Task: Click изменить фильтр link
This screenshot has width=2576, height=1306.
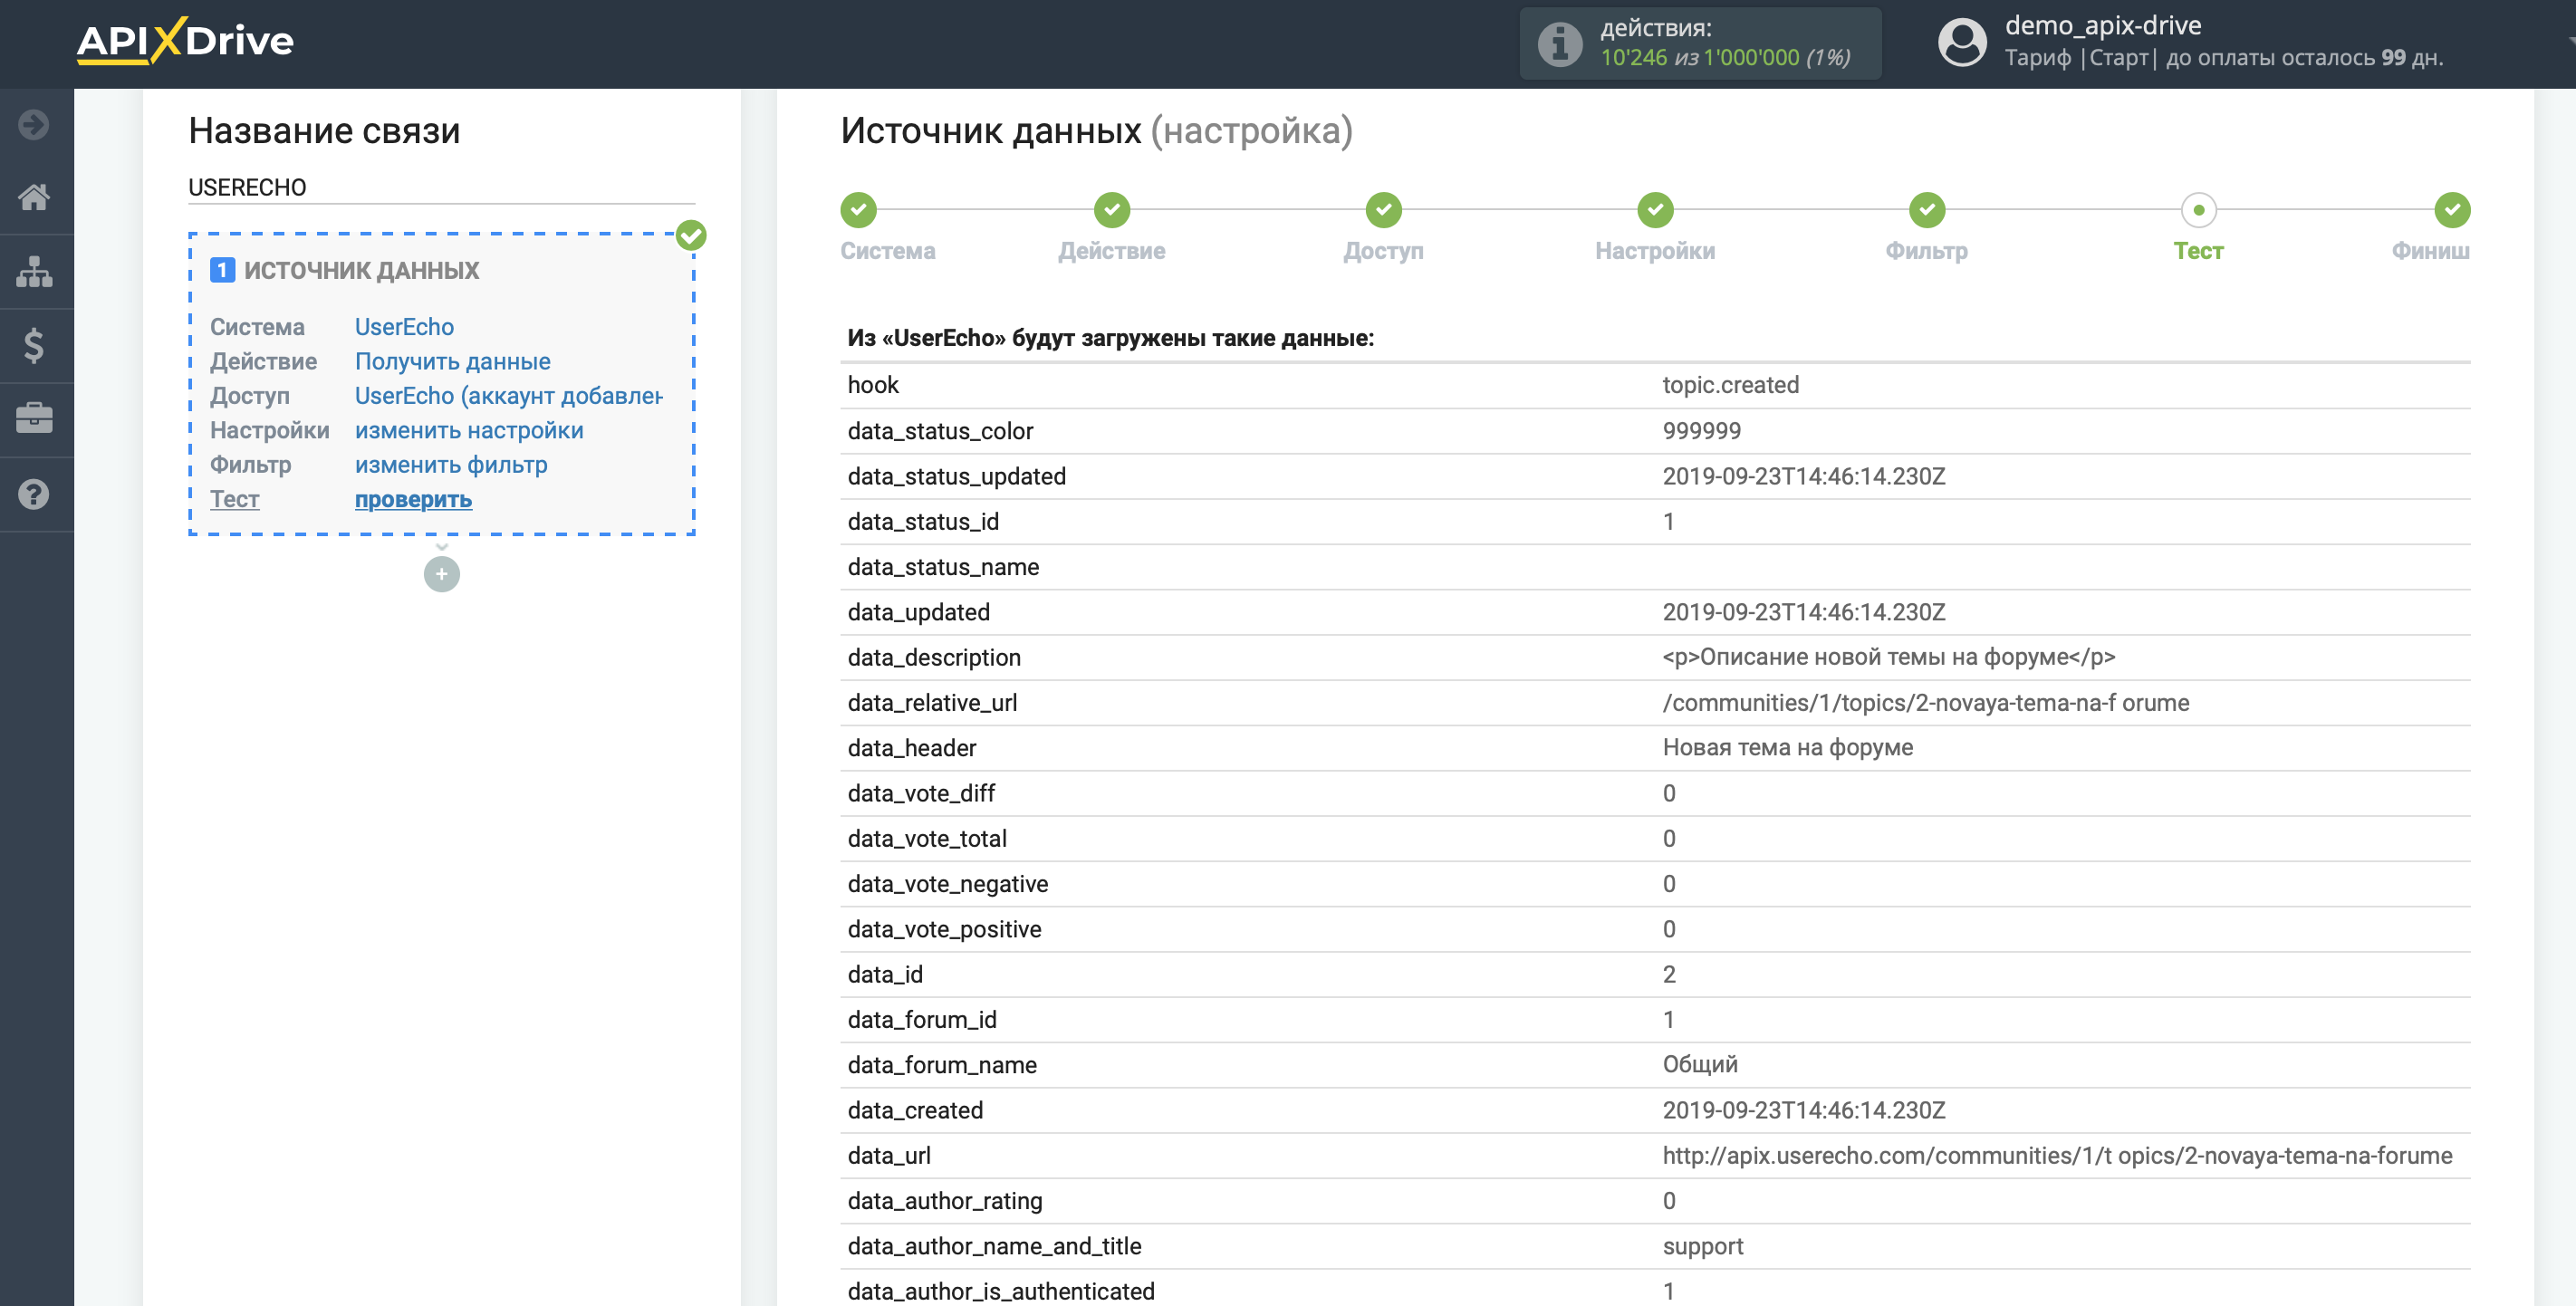Action: [x=451, y=465]
